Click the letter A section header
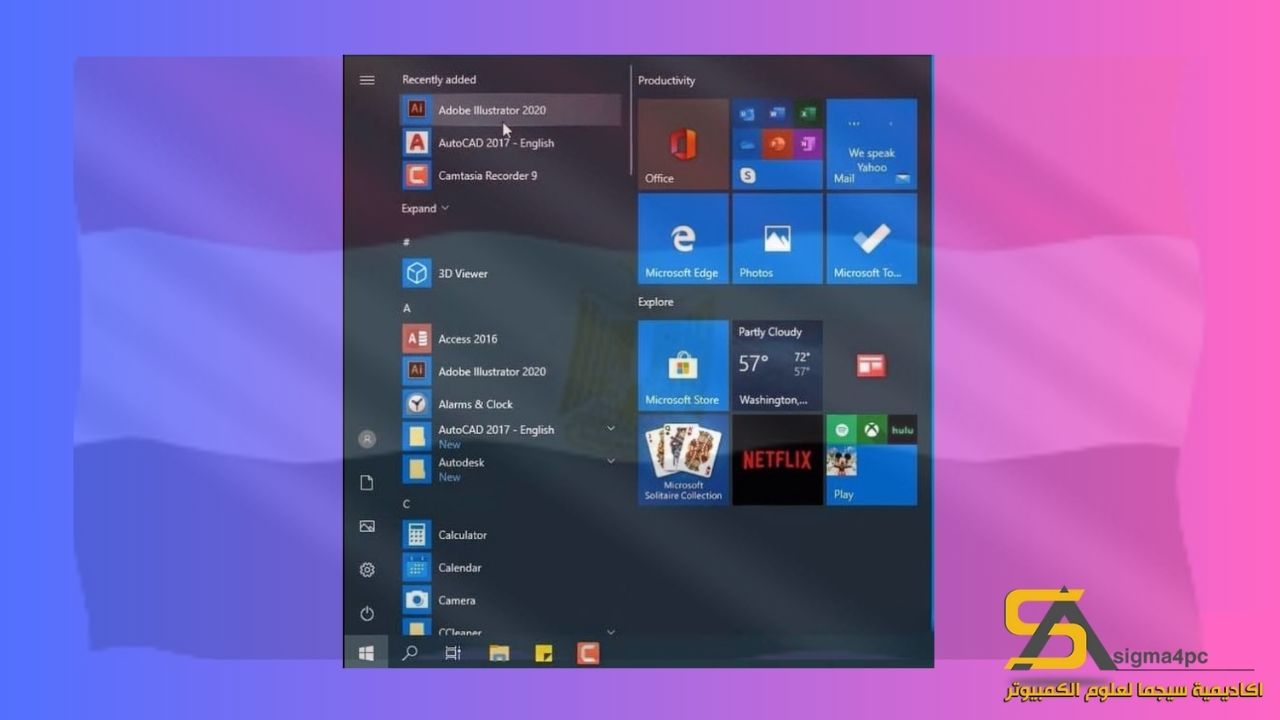Screen dimensions: 1280x720 click(x=407, y=308)
